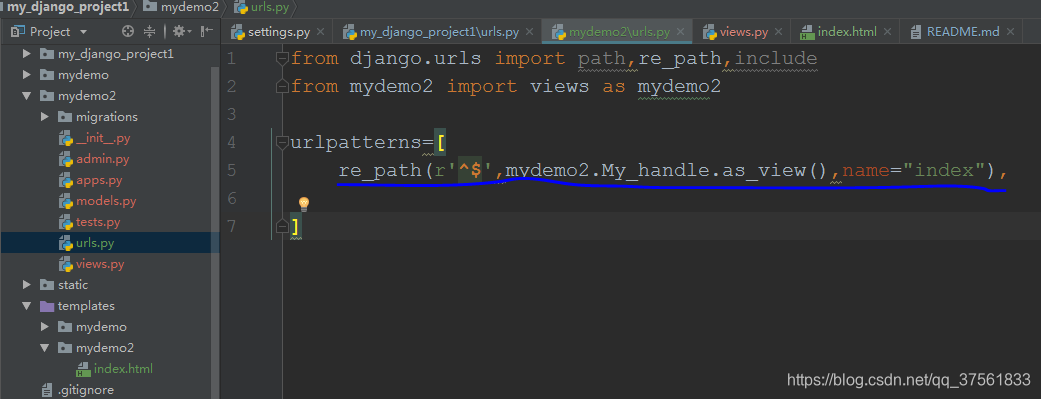Collapse all project tree nodes icon
Screen dimensions: 1041x399
coord(149,31)
